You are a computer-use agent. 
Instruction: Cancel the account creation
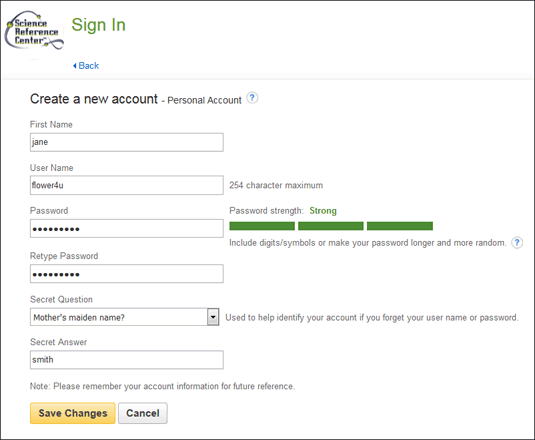coord(143,413)
